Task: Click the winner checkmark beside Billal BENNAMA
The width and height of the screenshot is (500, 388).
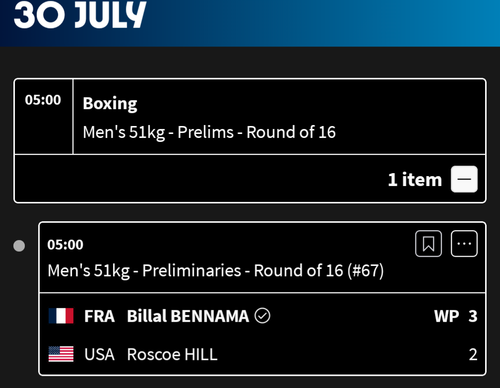Action: [262, 316]
